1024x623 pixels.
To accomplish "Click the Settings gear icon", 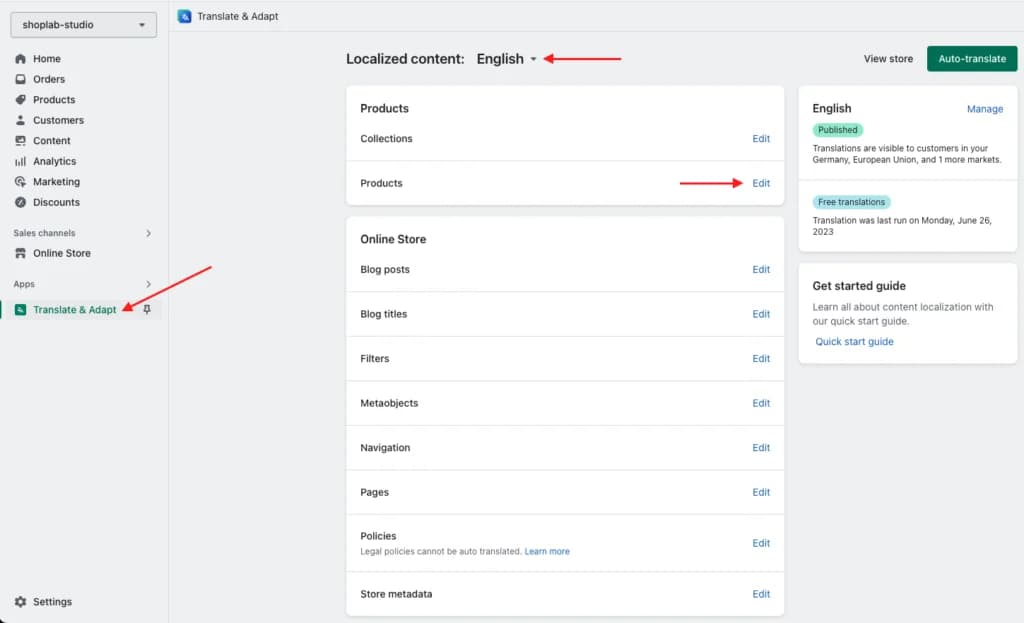I will (x=20, y=601).
